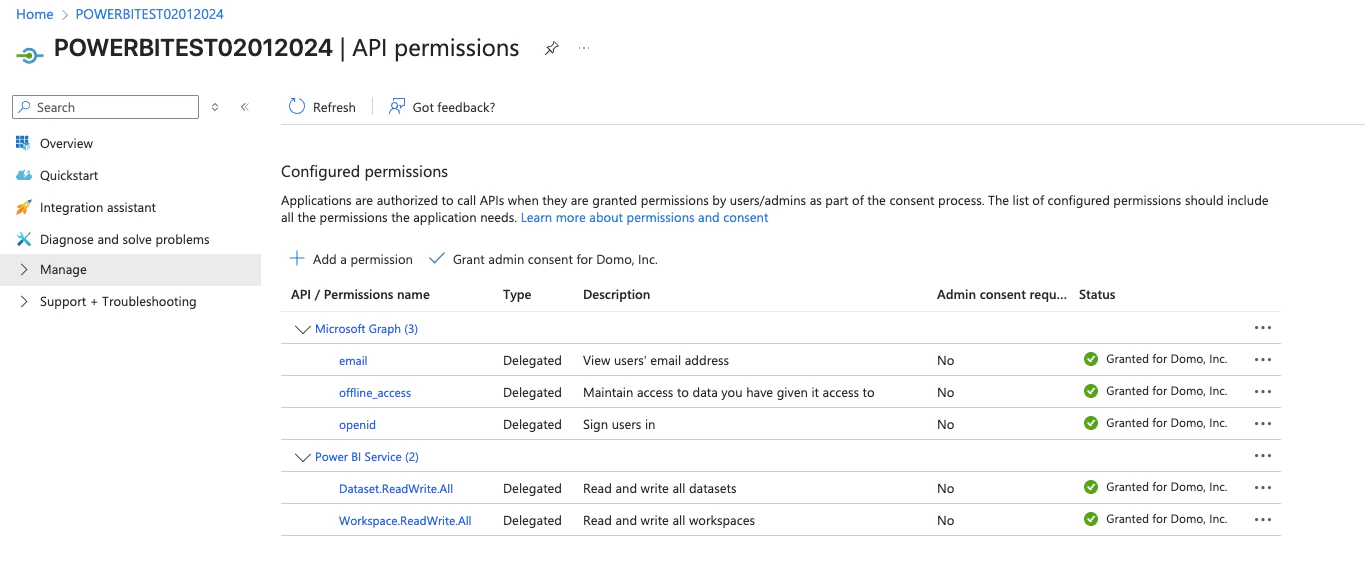Screen dimensions: 1365x566
Task: Collapse the Microsoft Graph (3) group chevron
Action: point(302,329)
